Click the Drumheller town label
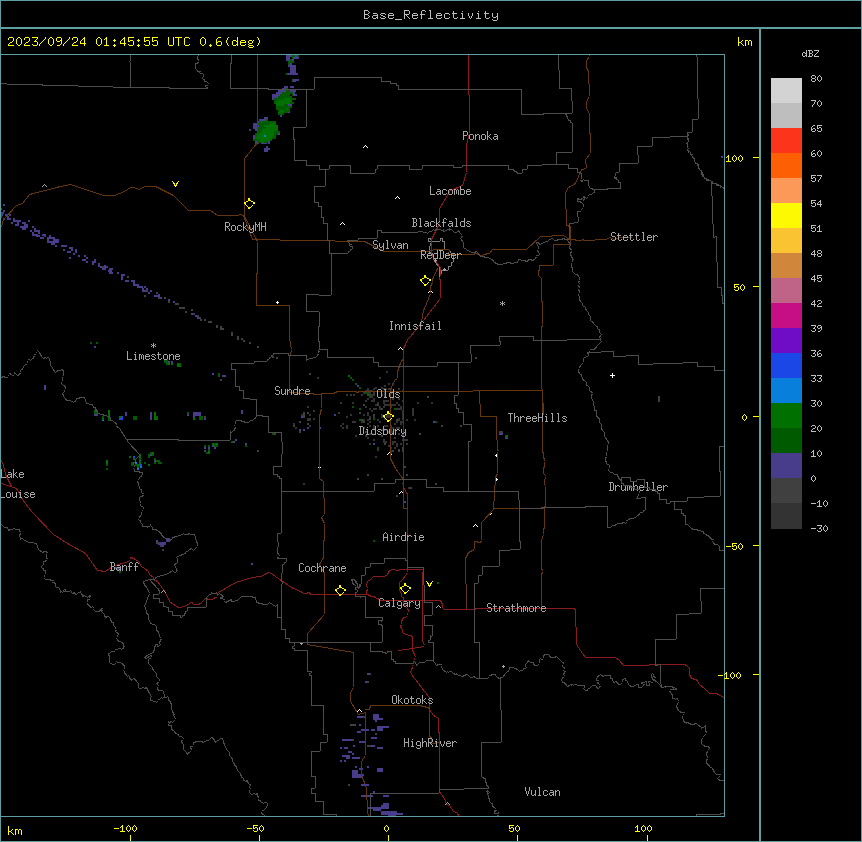This screenshot has height=842, width=862. pyautogui.click(x=638, y=487)
